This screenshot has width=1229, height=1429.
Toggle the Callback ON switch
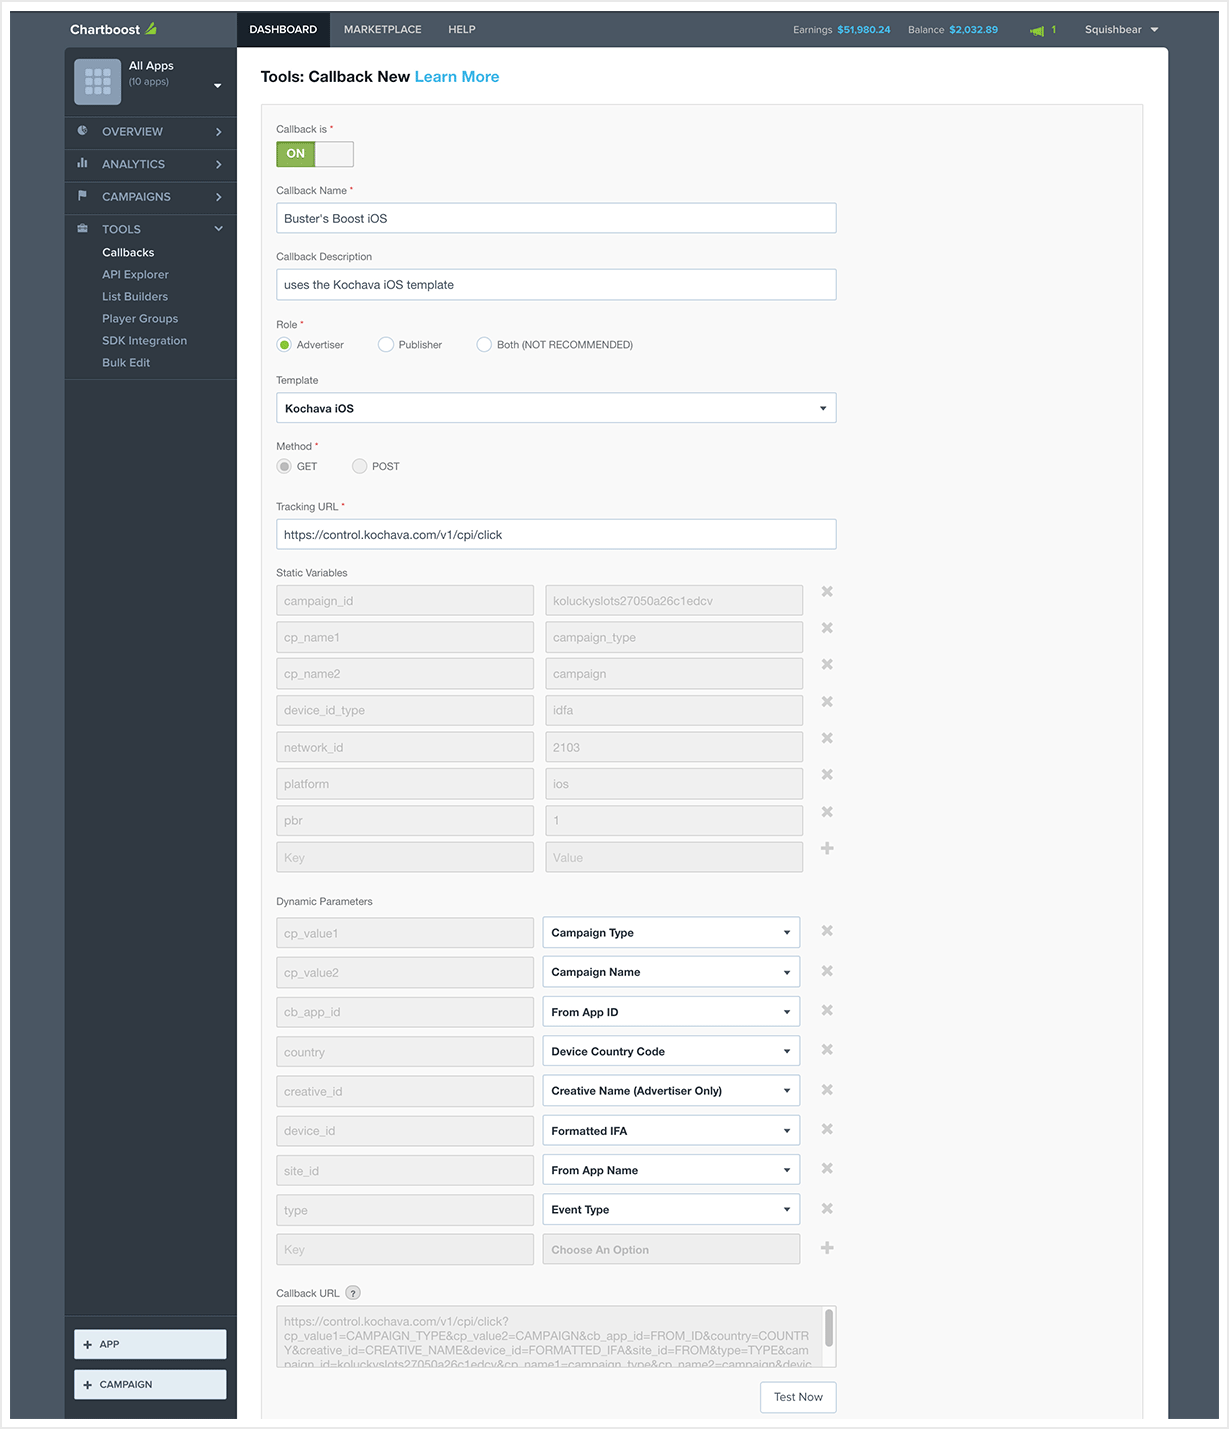pos(315,154)
